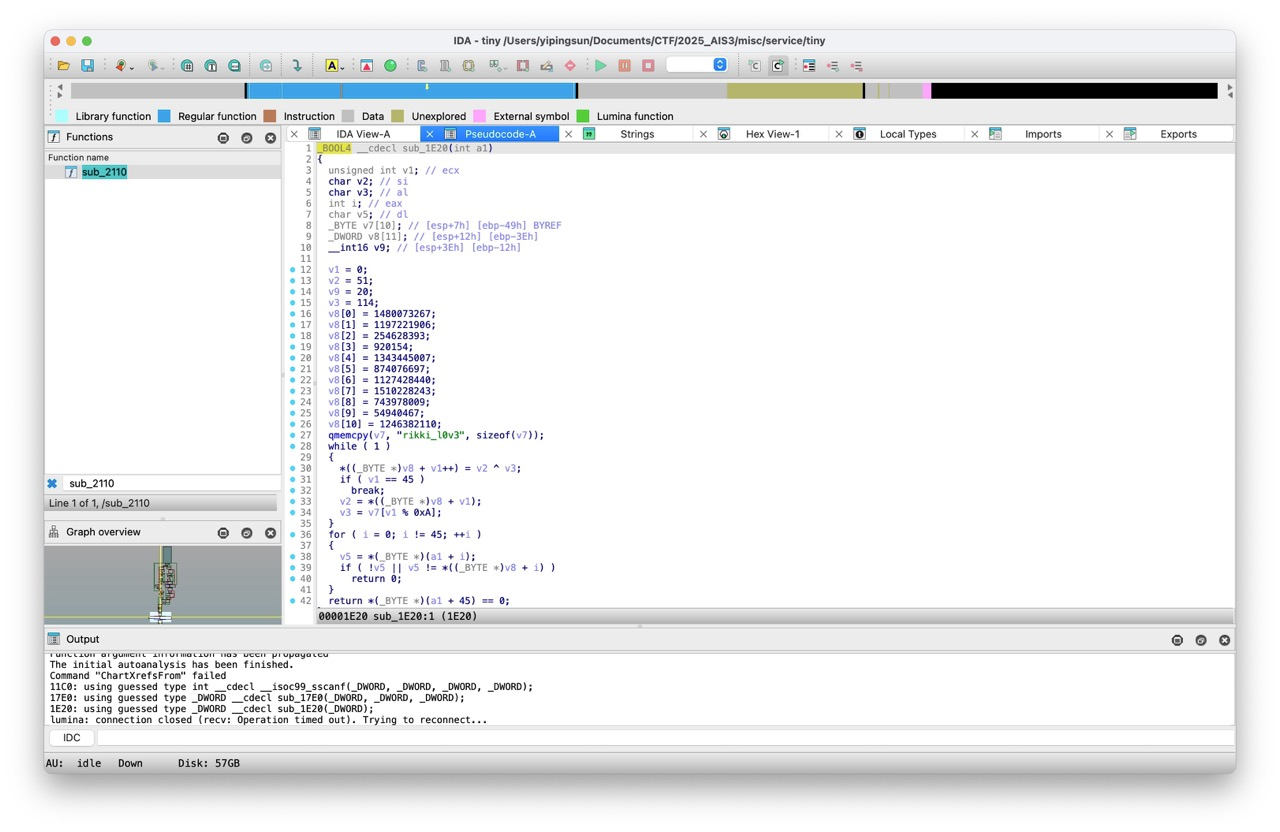Image resolution: width=1280 pixels, height=832 pixels.
Task: Switch to the IDA View-A tab
Action: (363, 134)
